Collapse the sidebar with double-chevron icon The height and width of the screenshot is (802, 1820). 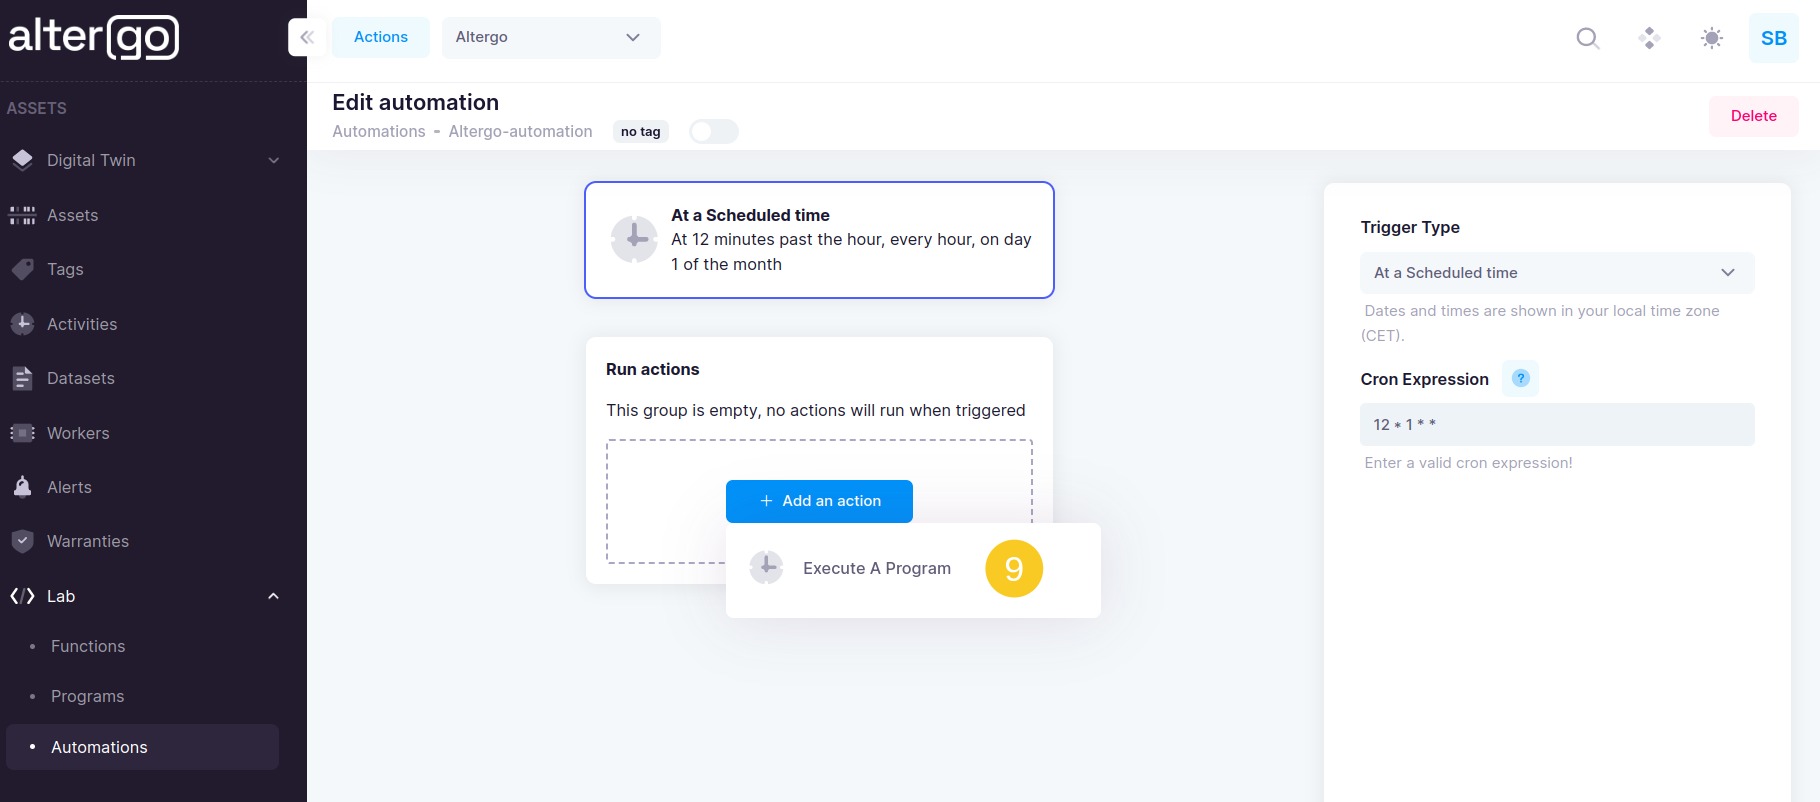pos(307,38)
